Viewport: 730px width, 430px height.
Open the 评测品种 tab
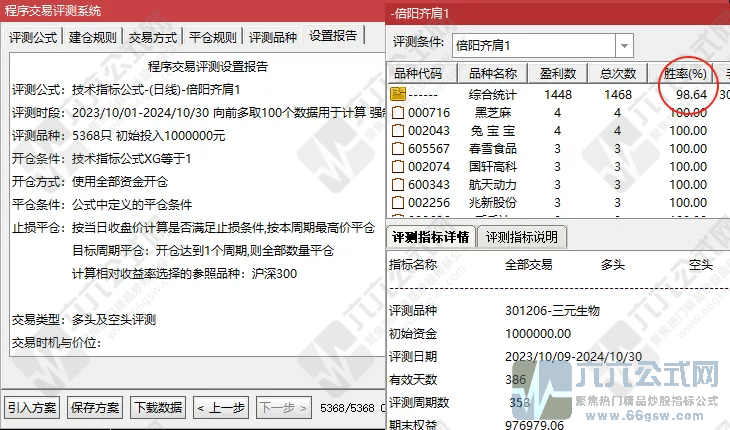coord(273,38)
